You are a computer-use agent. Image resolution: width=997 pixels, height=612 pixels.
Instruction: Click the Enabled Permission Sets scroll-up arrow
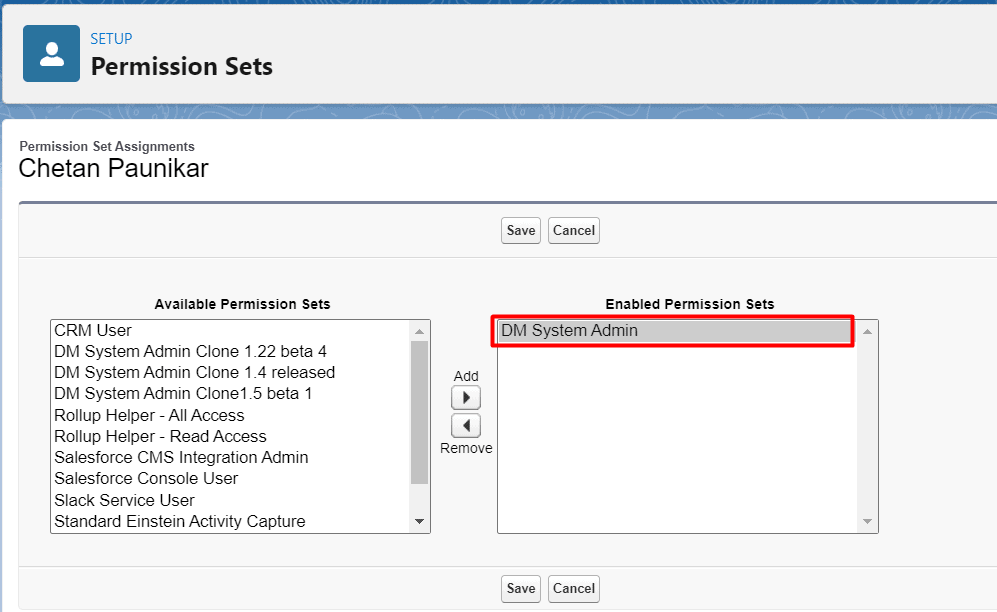[x=867, y=331]
